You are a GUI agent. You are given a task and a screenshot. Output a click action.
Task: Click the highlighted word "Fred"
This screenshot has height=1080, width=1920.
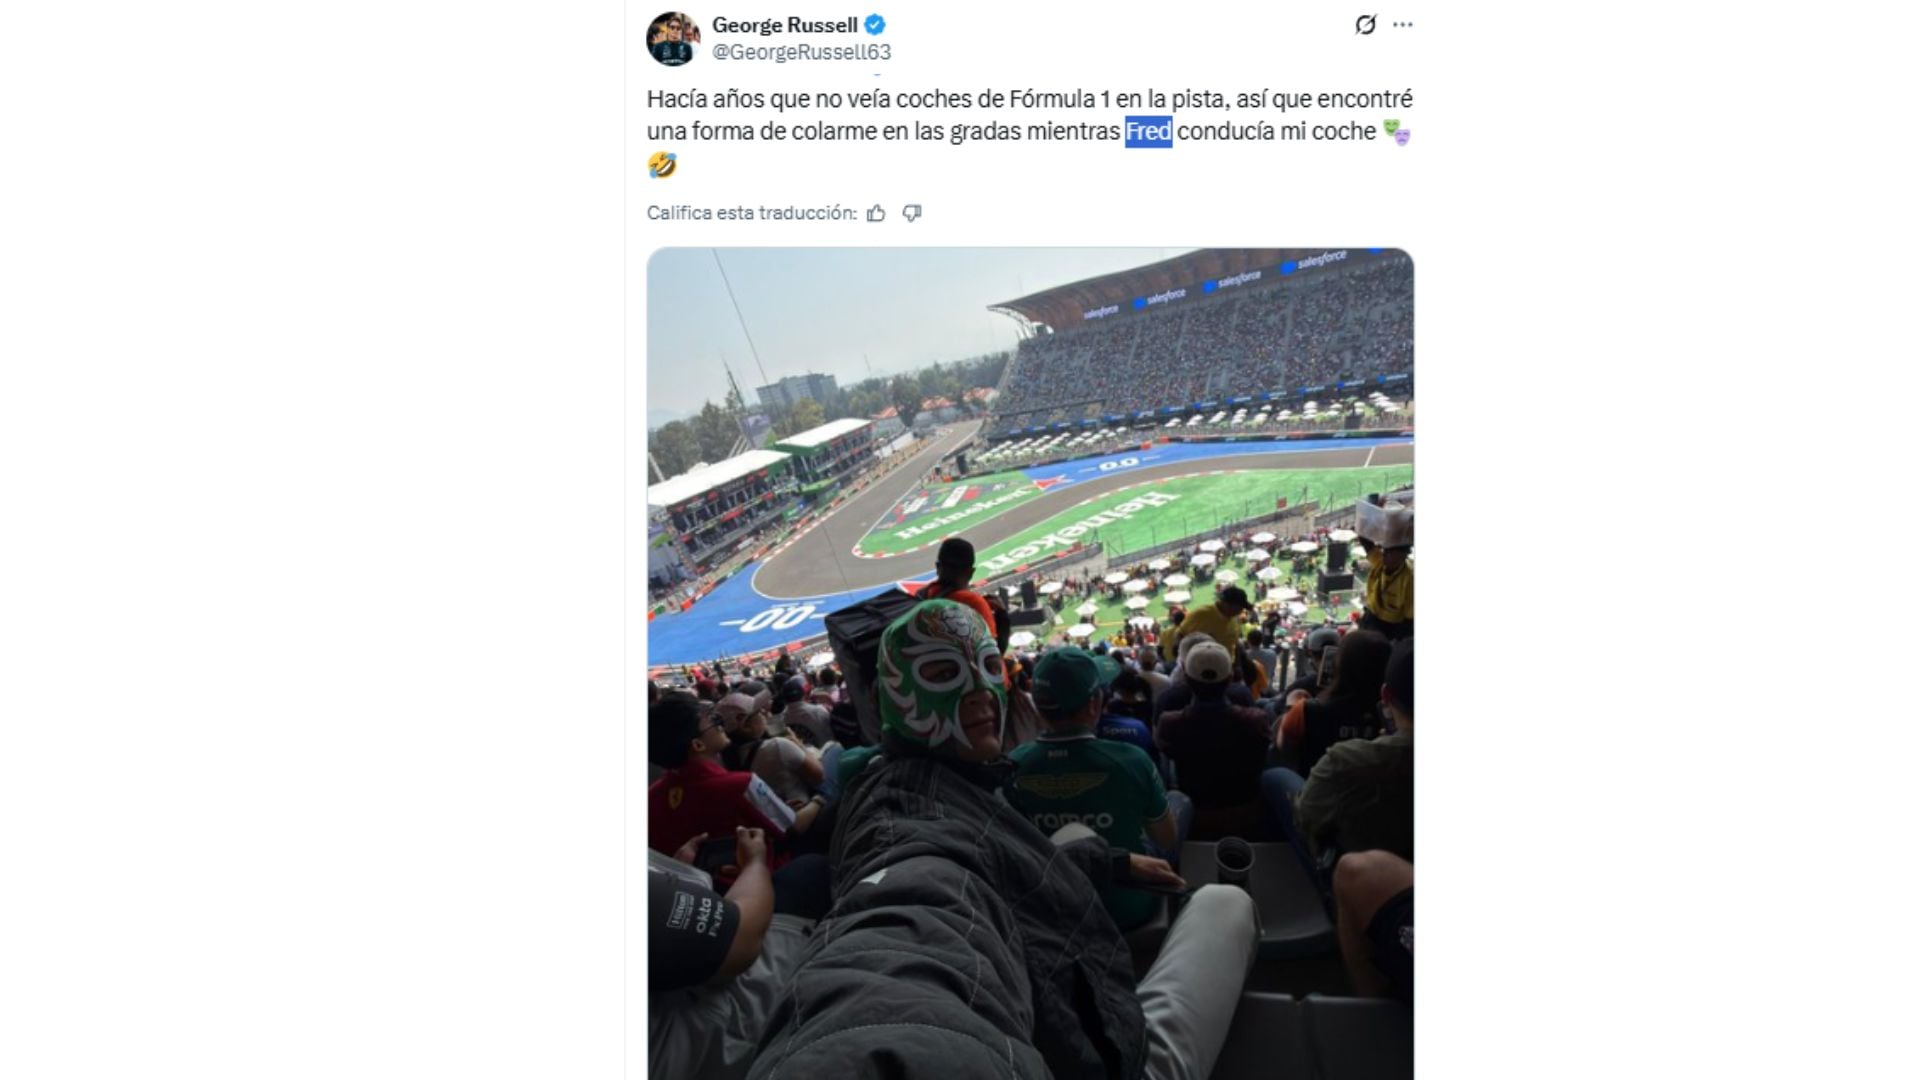(1148, 132)
